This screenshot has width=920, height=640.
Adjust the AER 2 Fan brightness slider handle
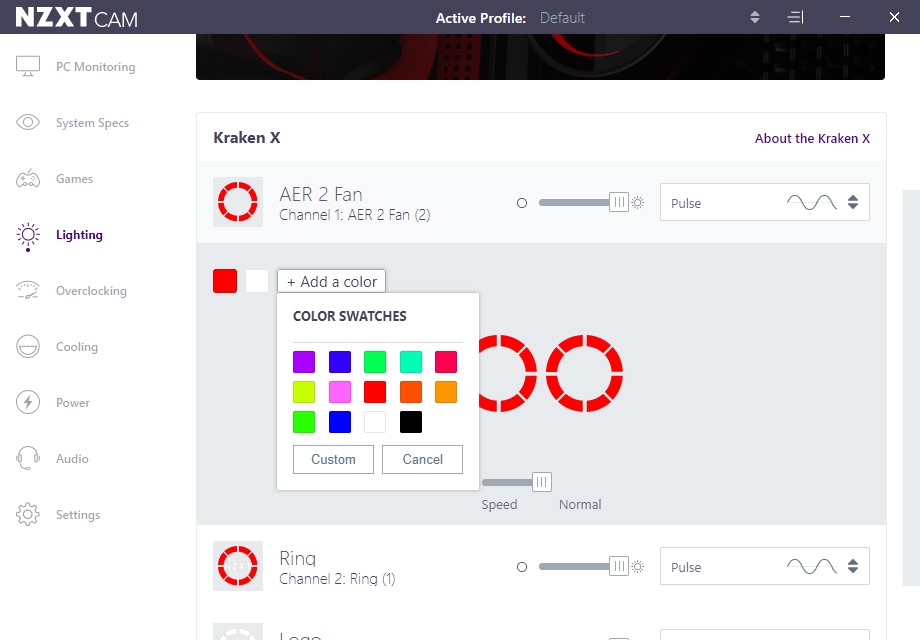tap(618, 202)
